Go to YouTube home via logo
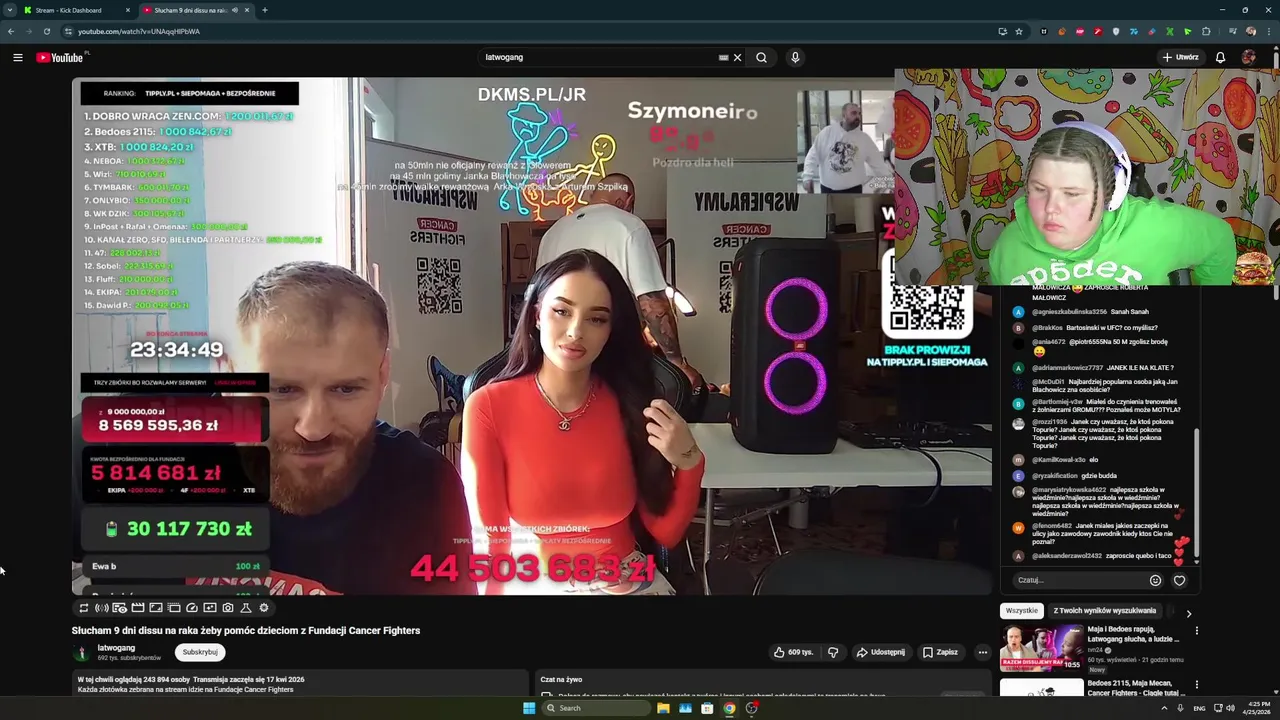1280x720 pixels. (x=60, y=57)
